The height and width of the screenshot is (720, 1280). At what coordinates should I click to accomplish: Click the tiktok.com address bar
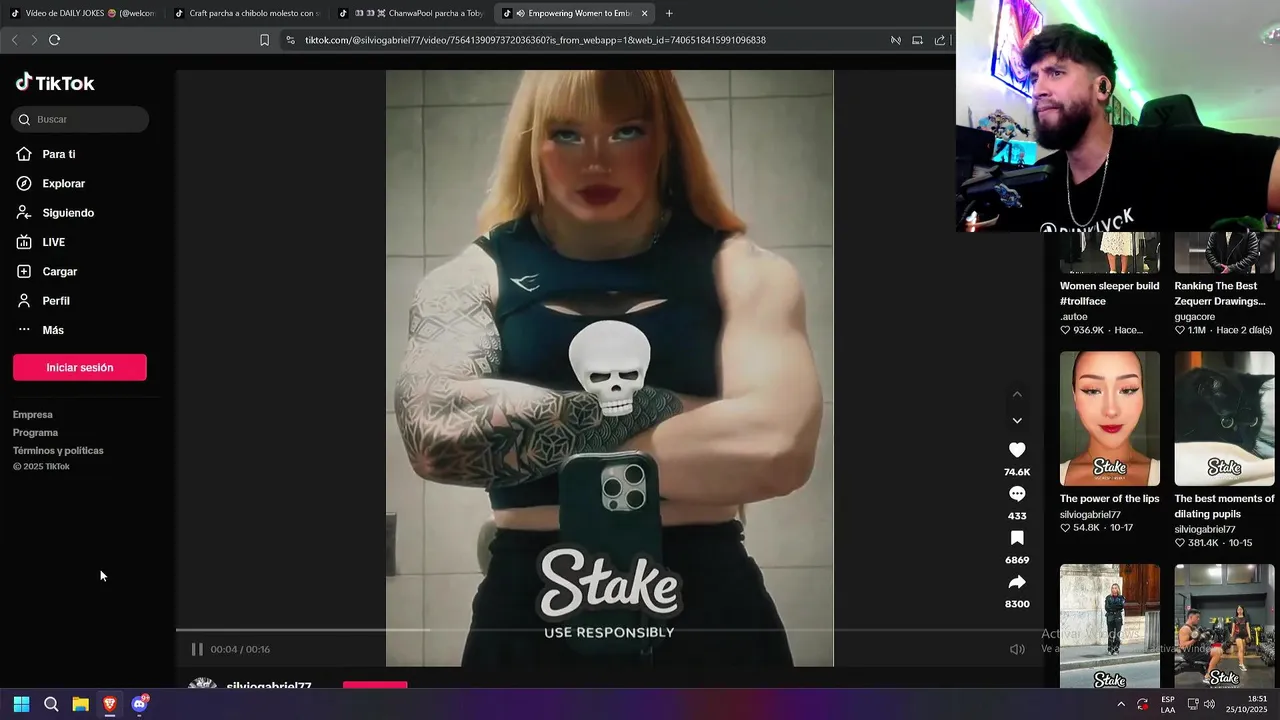[535, 40]
